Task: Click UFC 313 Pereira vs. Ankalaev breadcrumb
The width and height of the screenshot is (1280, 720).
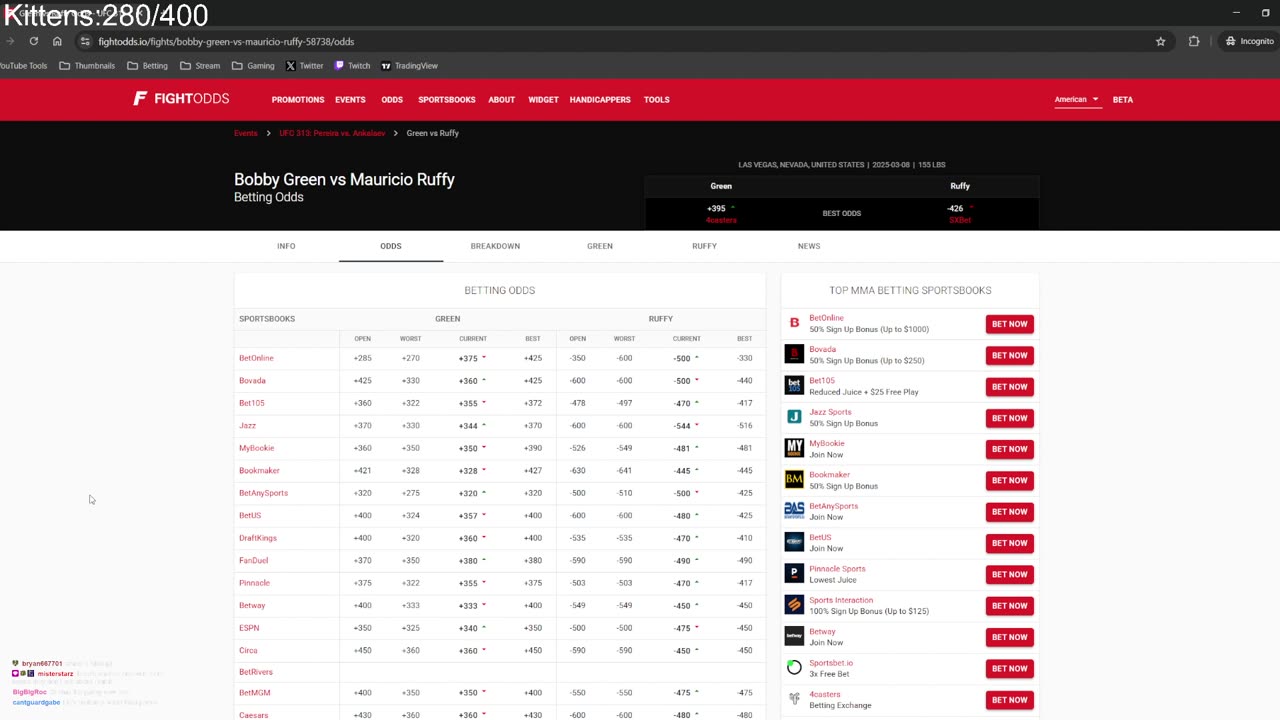Action: coord(330,133)
